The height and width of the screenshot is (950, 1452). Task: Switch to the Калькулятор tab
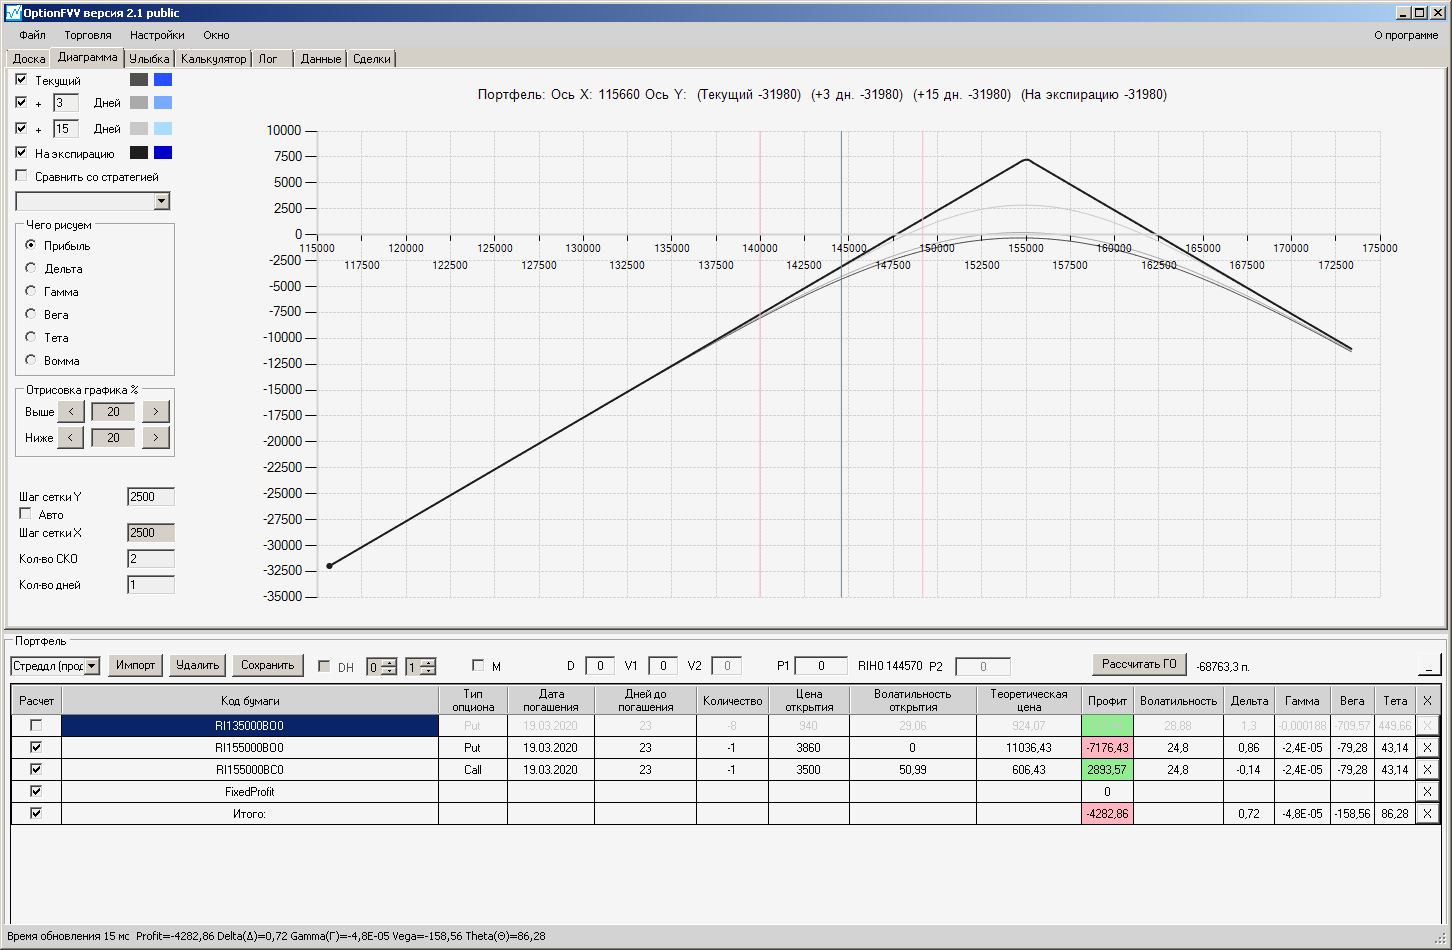213,59
